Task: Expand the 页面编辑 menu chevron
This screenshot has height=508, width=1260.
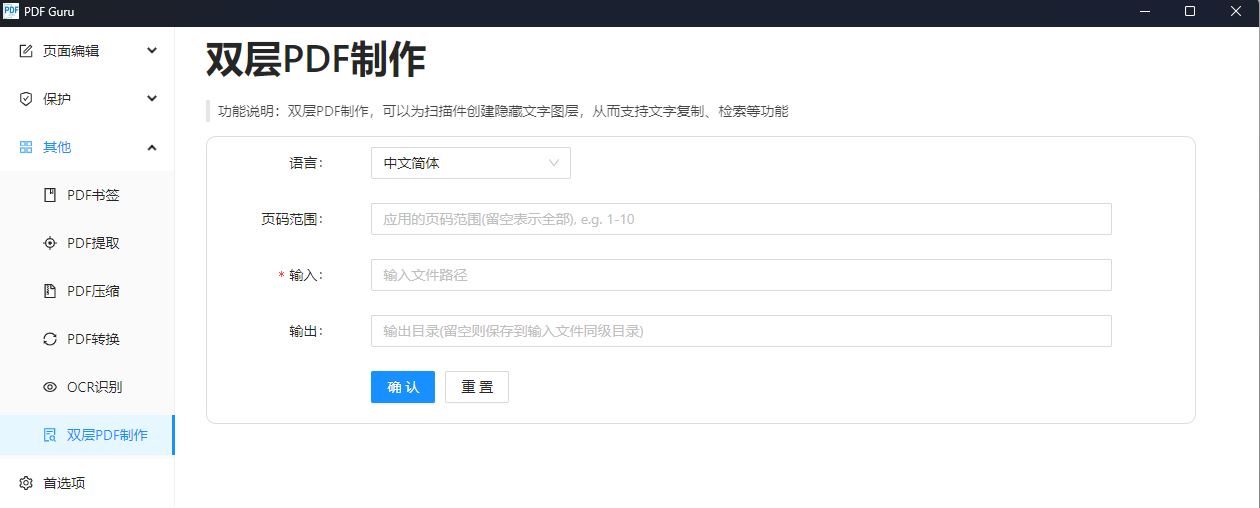Action: tap(152, 50)
